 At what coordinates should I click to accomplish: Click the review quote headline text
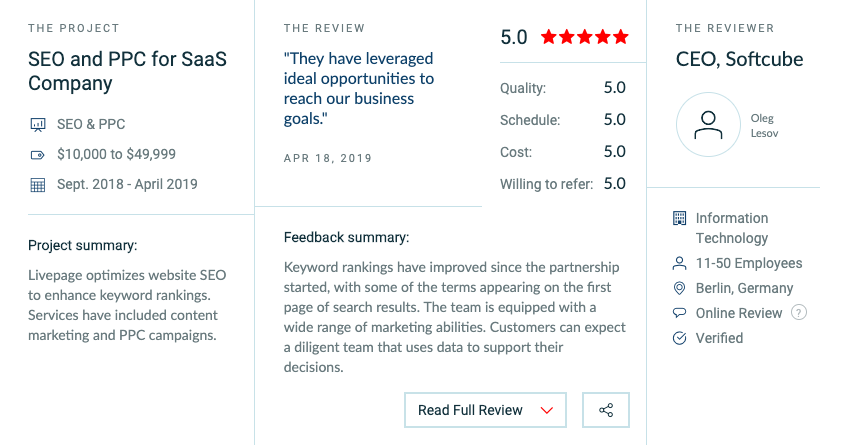click(359, 89)
